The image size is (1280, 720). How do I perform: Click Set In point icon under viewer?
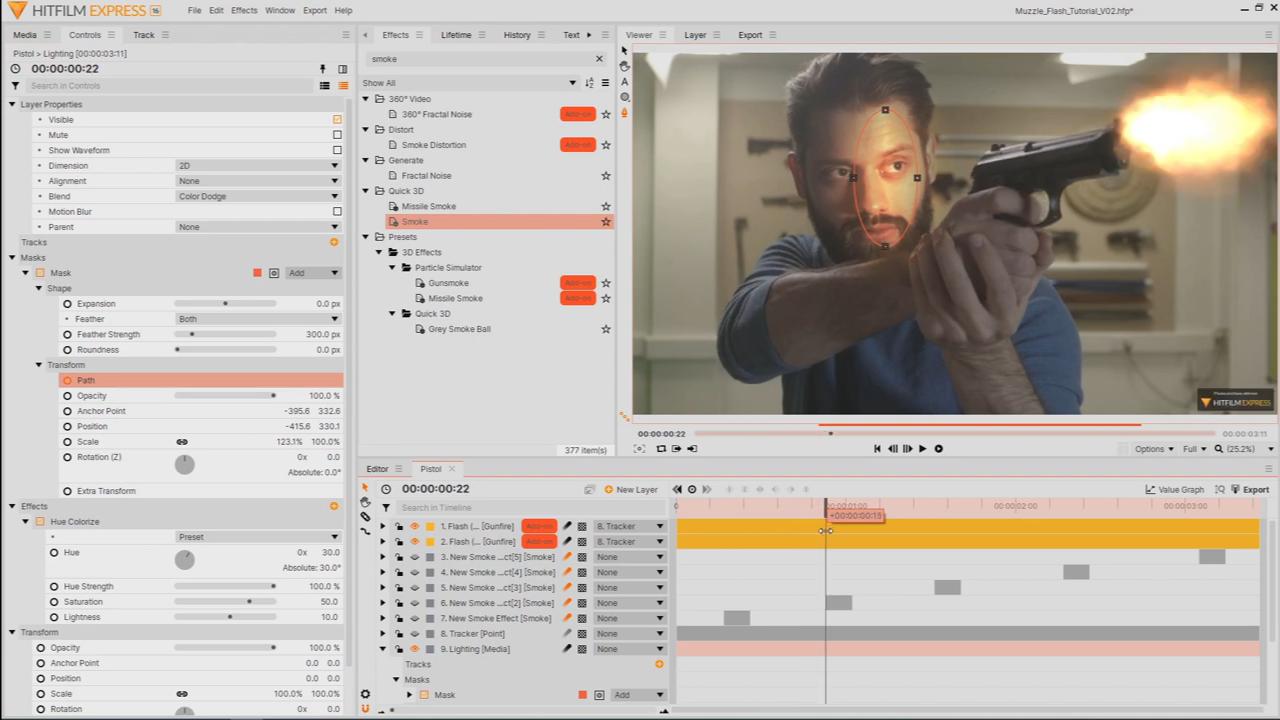click(x=677, y=449)
